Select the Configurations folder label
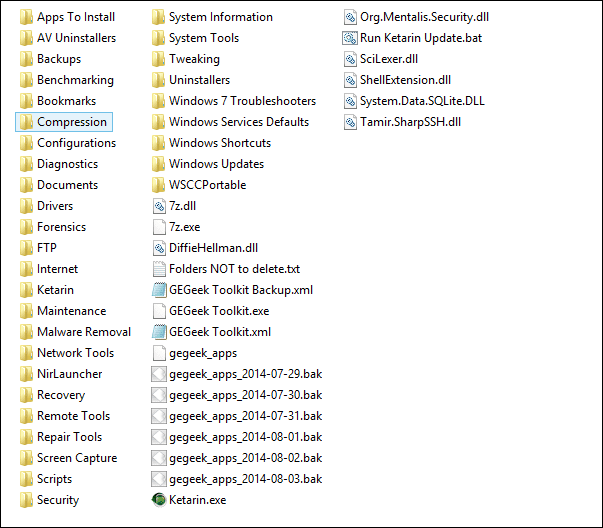This screenshot has width=603, height=528. point(77,143)
